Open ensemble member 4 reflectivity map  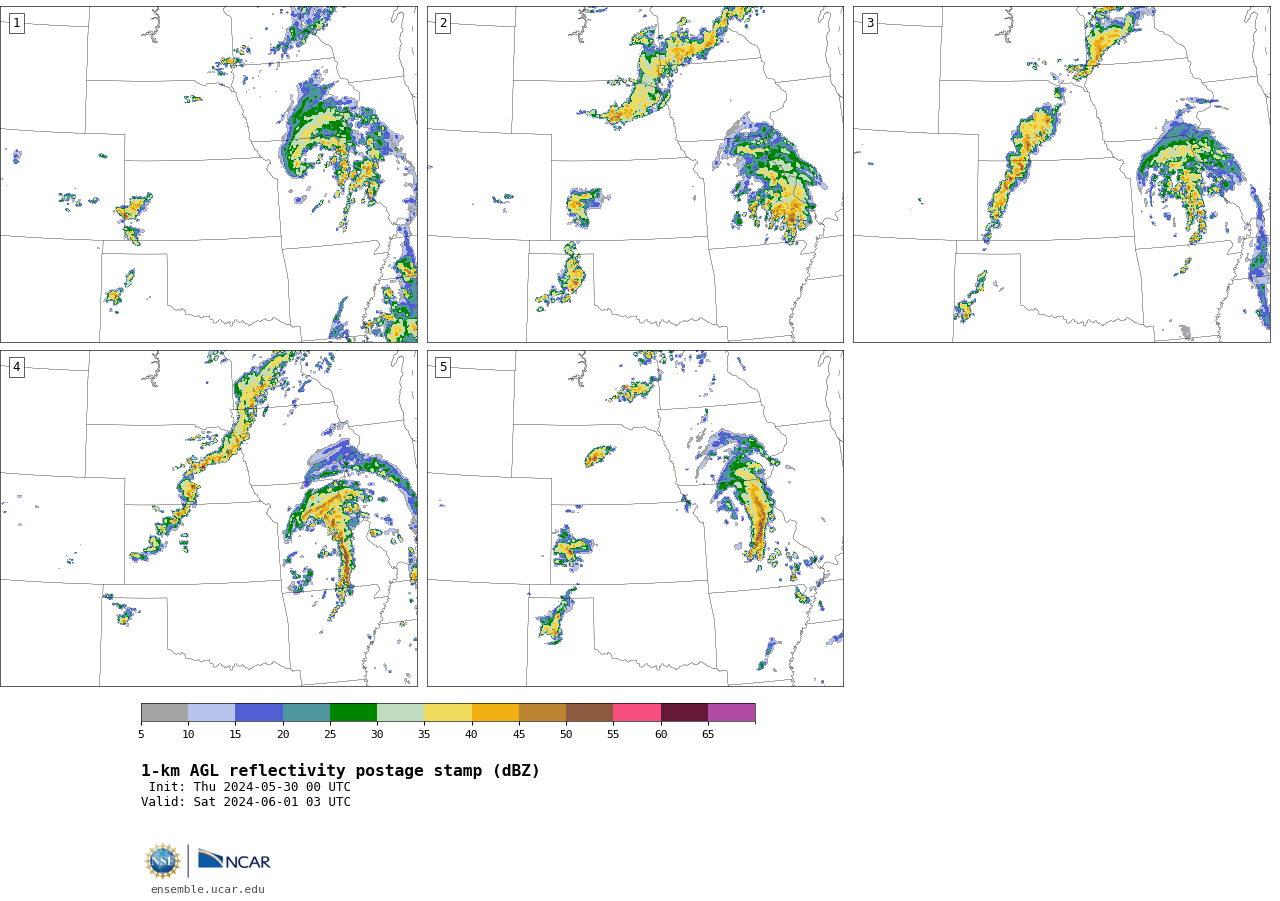(208, 518)
